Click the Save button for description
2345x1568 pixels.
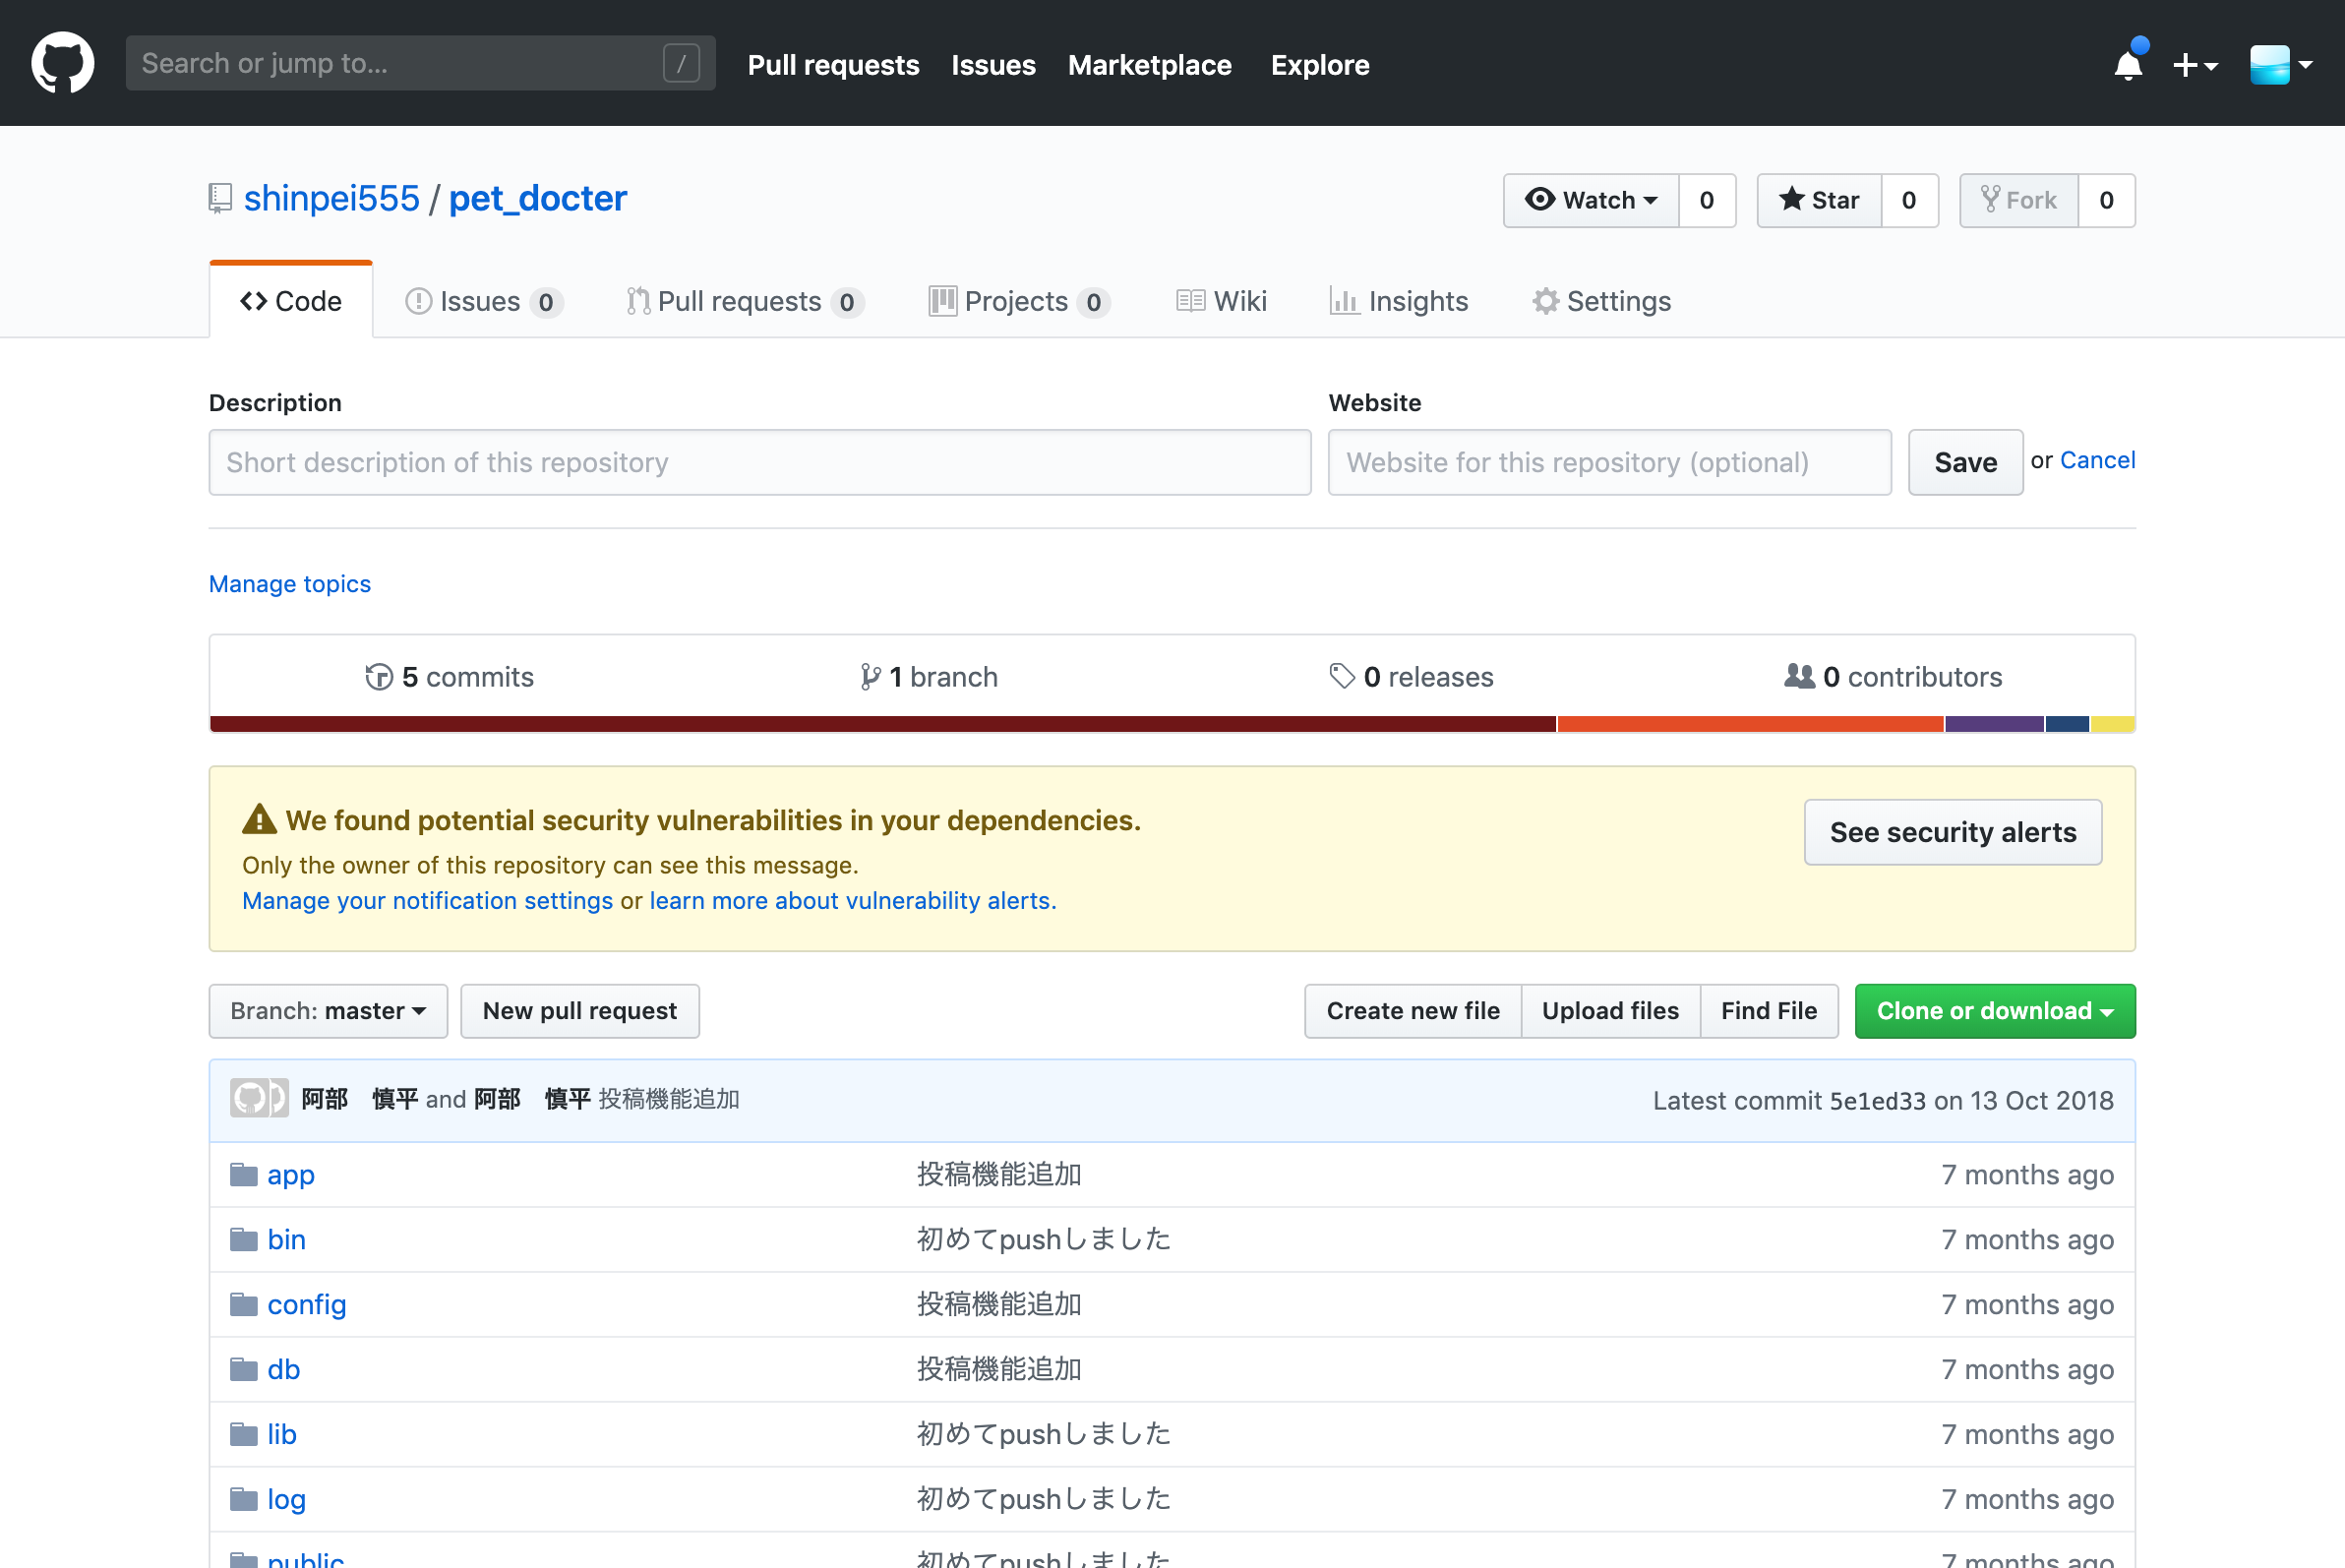point(1964,462)
